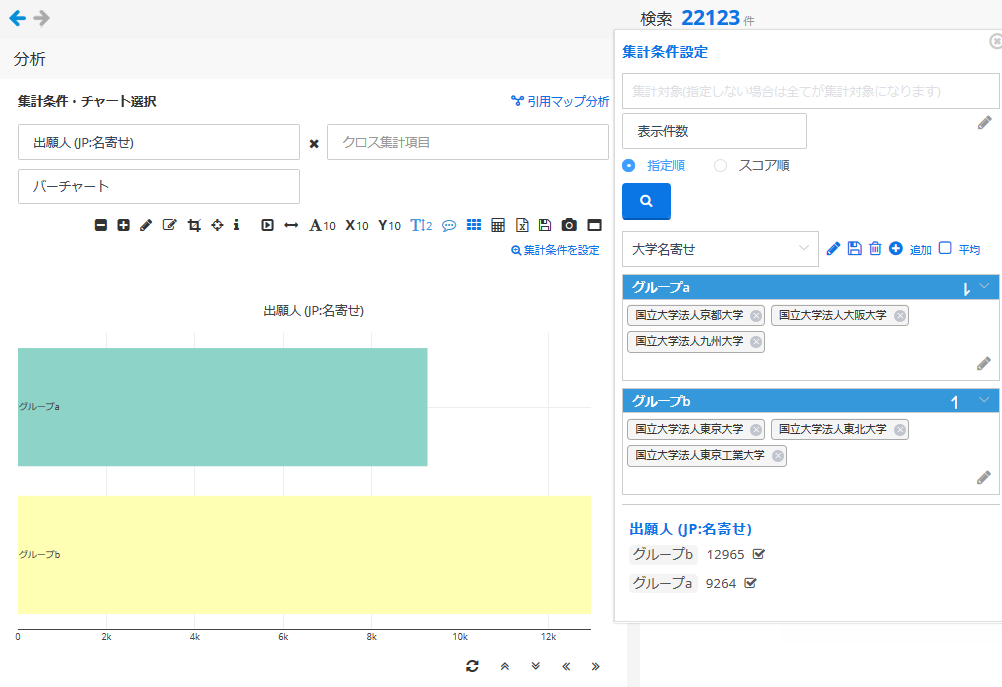
Task: Click the crosshair move icon in chart toolbar
Action: [x=217, y=225]
